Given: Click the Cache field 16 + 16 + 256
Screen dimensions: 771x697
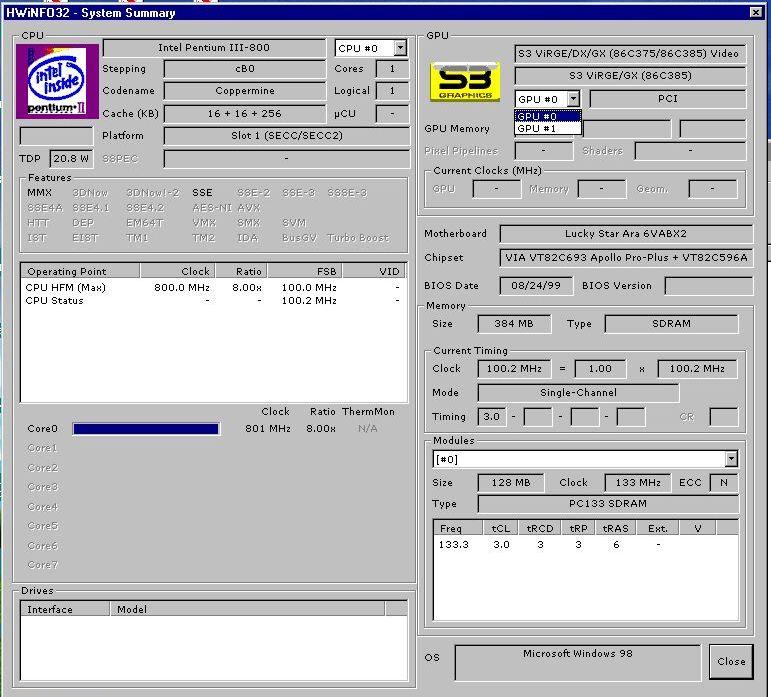Looking at the screenshot, I should coord(245,114).
